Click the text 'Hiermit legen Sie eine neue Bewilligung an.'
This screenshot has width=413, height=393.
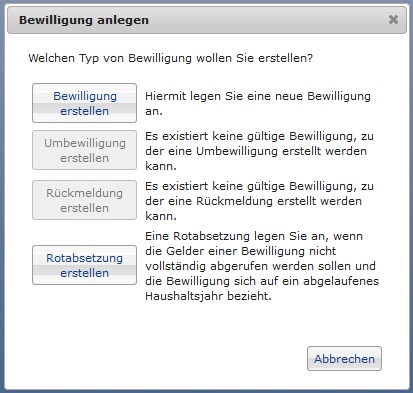(258, 103)
